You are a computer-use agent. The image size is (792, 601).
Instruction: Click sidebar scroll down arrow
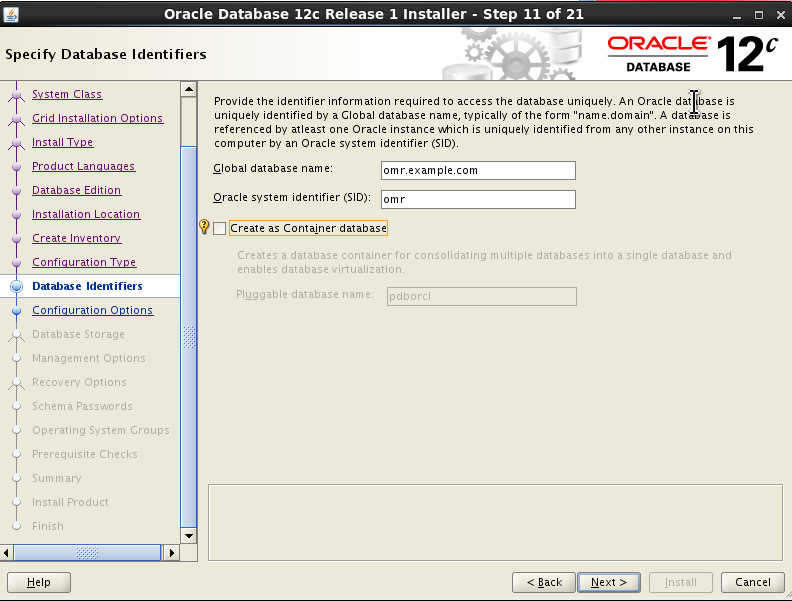[x=189, y=536]
